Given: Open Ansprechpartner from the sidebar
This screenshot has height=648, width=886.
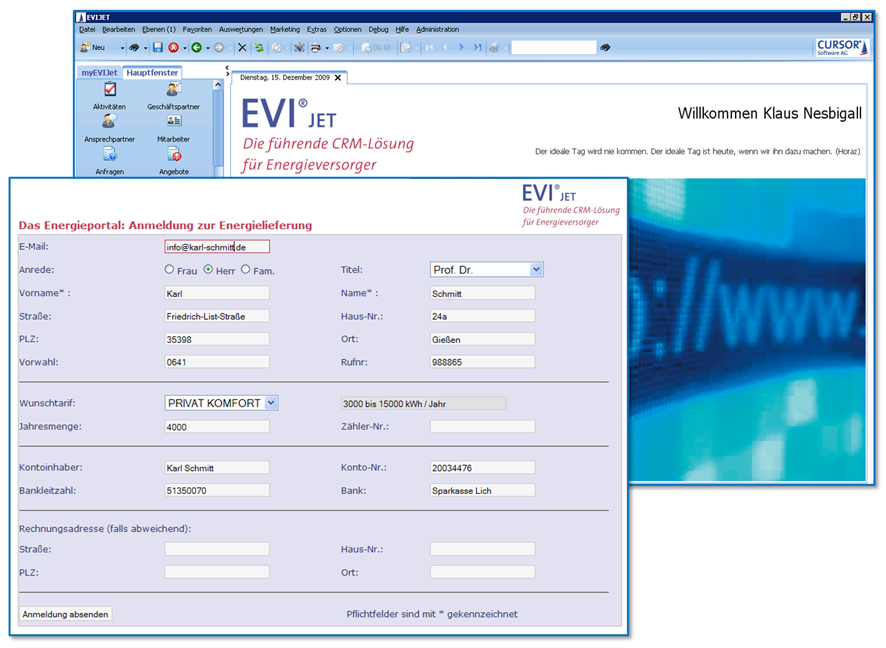Looking at the screenshot, I should (110, 128).
